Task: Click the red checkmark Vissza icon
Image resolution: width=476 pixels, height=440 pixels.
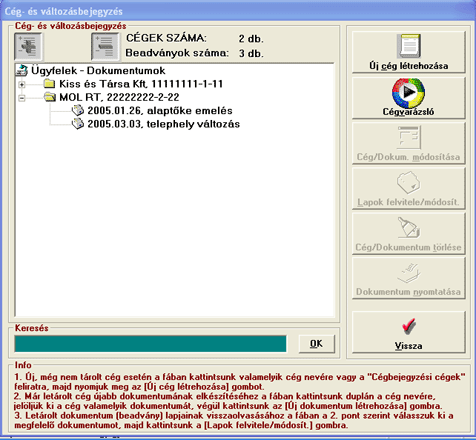Action: (408, 326)
